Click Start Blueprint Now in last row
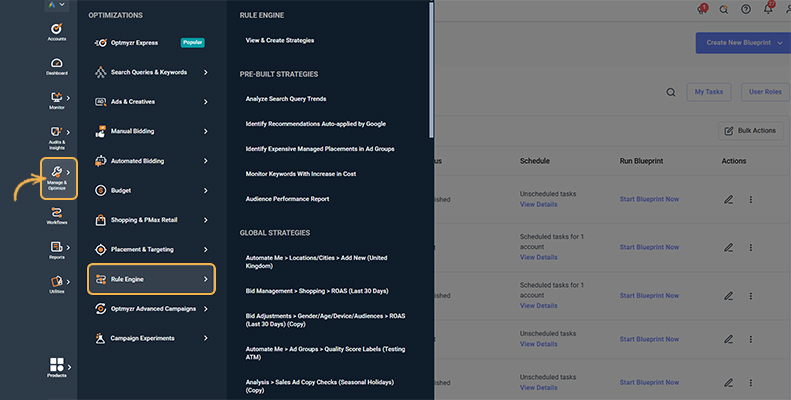Screen dimensions: 791x400 (x=649, y=382)
